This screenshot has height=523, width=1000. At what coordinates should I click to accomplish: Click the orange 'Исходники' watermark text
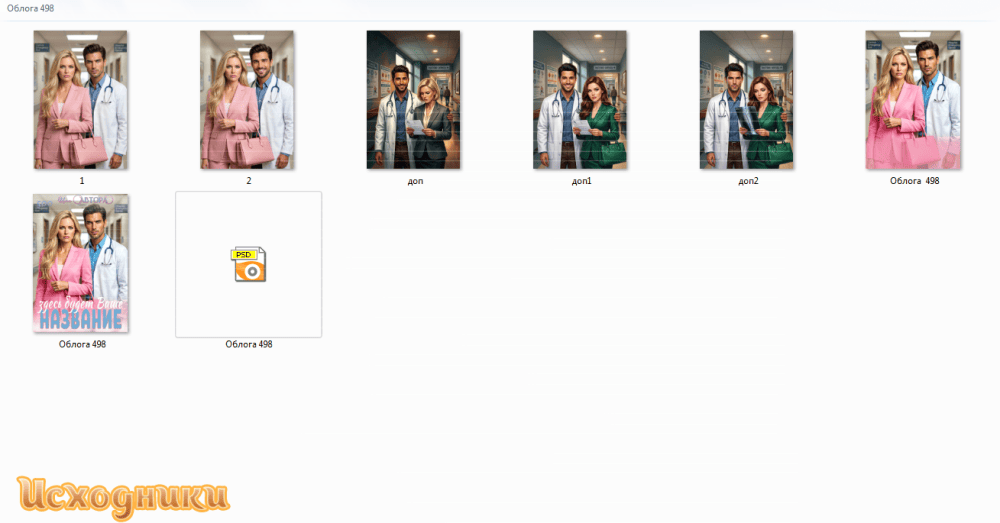pos(122,497)
